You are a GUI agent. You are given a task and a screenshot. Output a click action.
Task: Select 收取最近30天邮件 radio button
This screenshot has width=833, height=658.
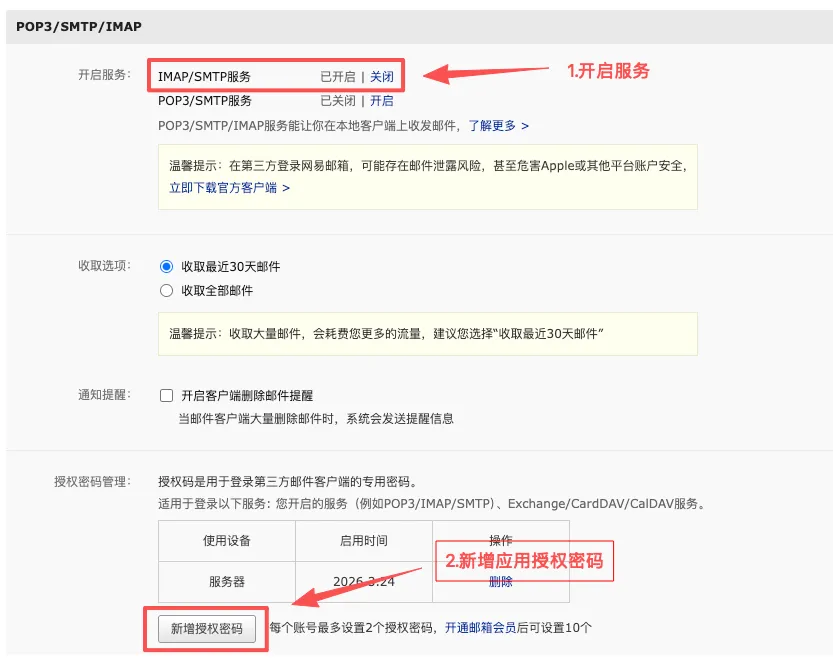coord(166,266)
